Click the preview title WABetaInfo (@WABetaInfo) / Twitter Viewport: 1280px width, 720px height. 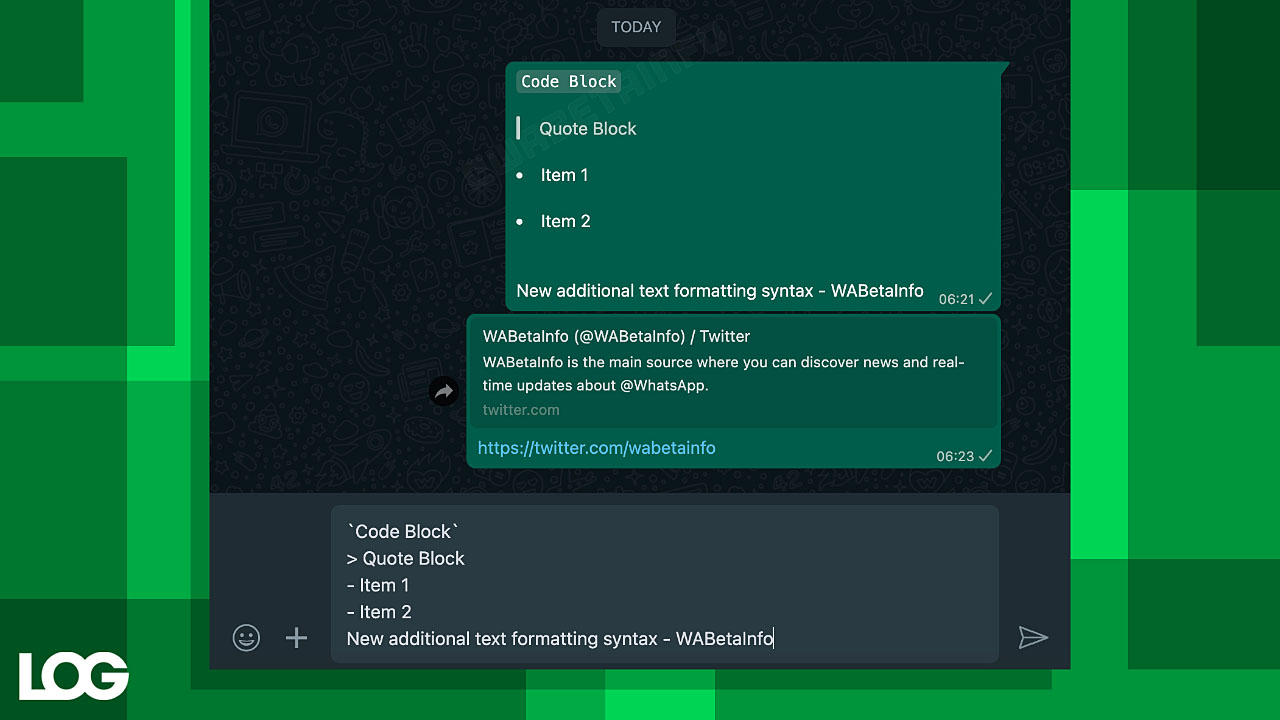[x=616, y=336]
